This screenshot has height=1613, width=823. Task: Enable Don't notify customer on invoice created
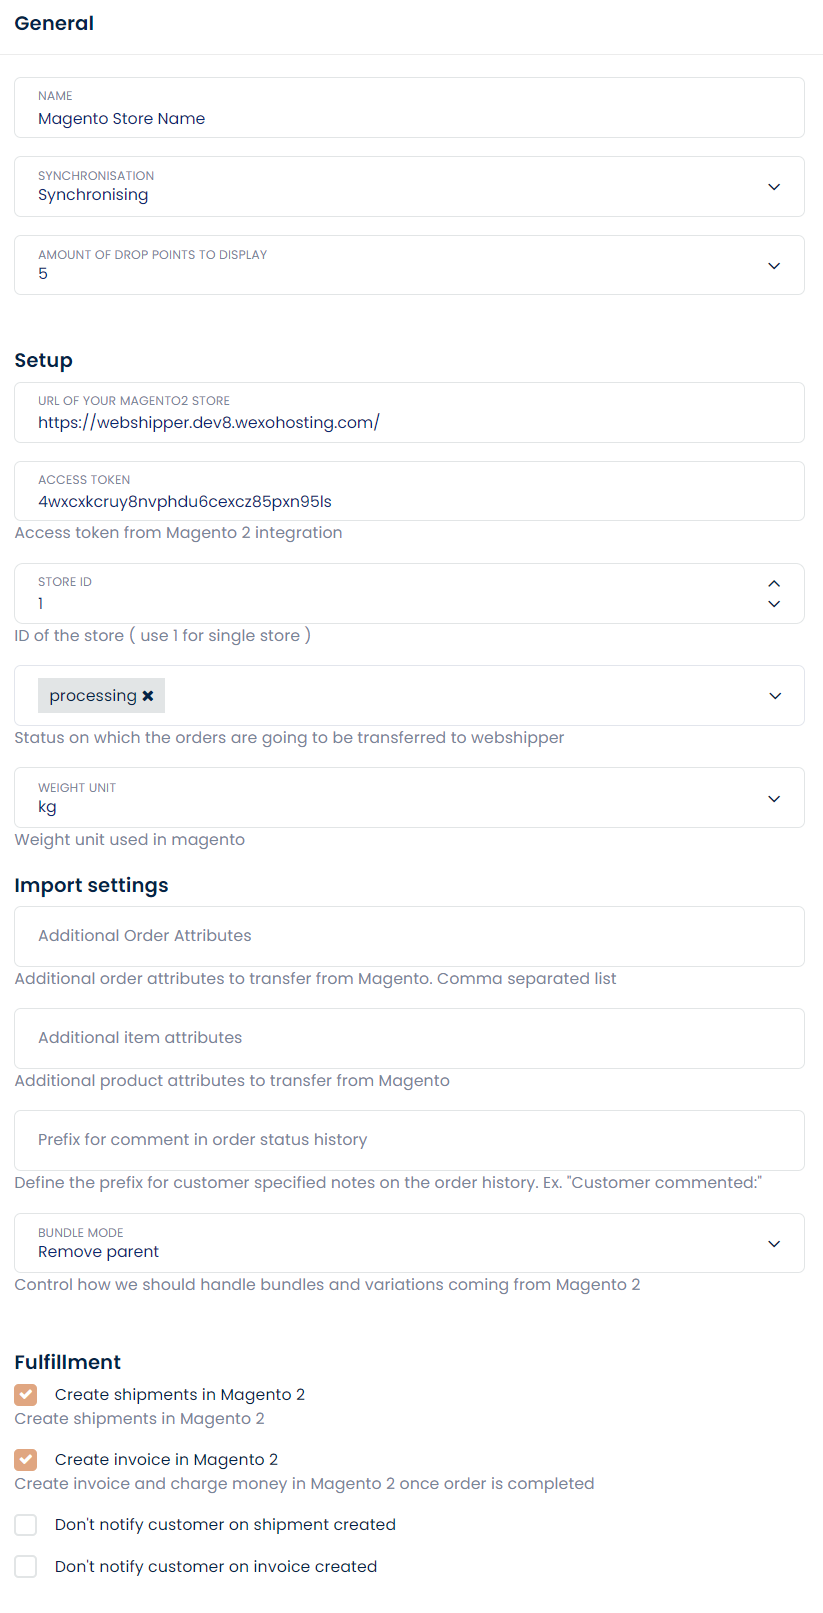26,1567
